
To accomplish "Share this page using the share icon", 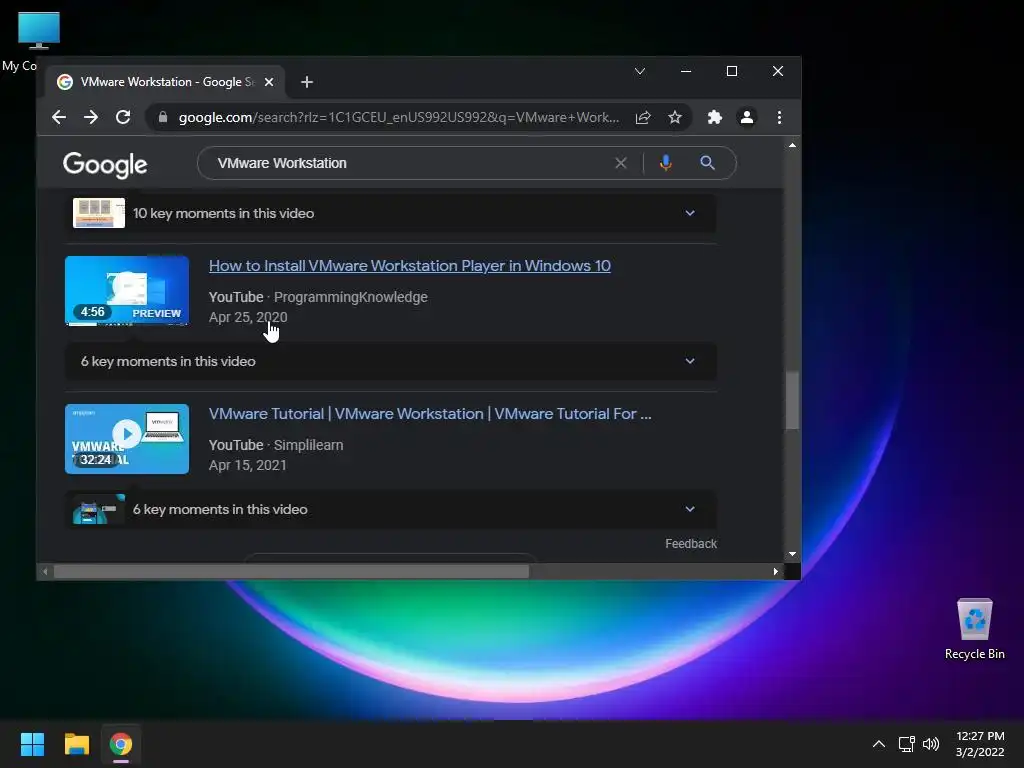I will 643,118.
